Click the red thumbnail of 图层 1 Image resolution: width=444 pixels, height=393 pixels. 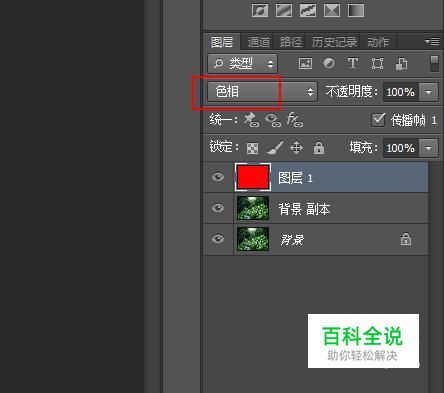pyautogui.click(x=253, y=177)
